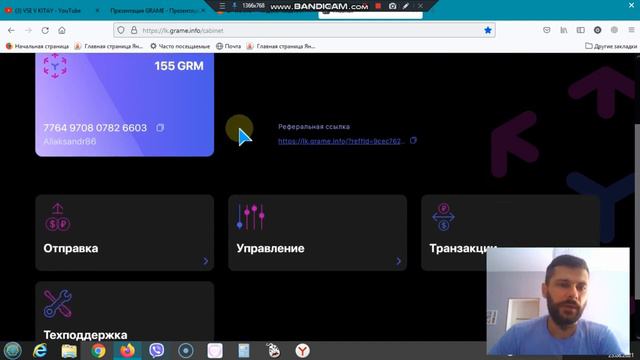Viewport: 640px width, 360px height.
Task: Launch Google Chrome from the taskbar
Action: (98, 351)
